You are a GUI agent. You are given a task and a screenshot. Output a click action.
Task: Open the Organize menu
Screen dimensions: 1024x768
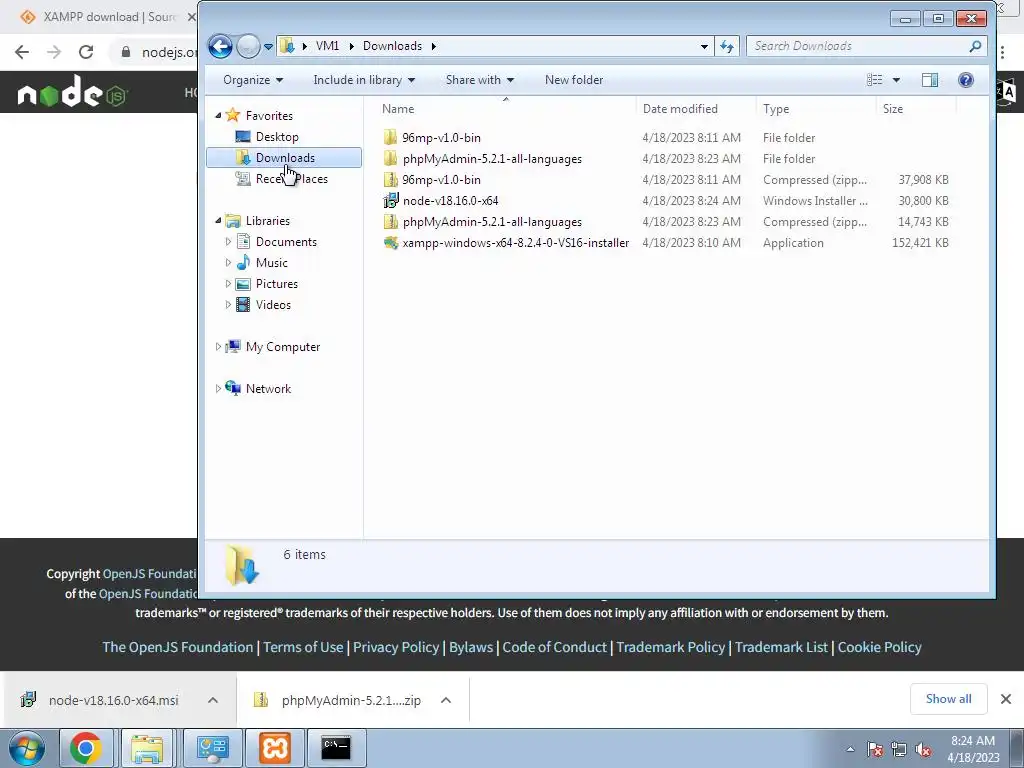pyautogui.click(x=253, y=80)
